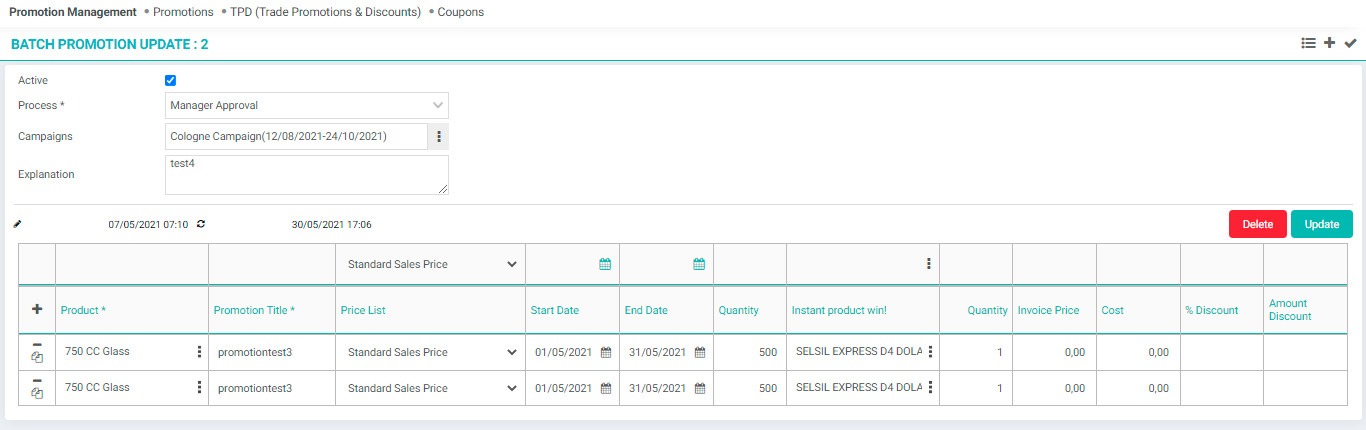The image size is (1366, 430).
Task: Open first row SELSIL EXPRESS three-dot menu
Action: pyautogui.click(x=931, y=352)
